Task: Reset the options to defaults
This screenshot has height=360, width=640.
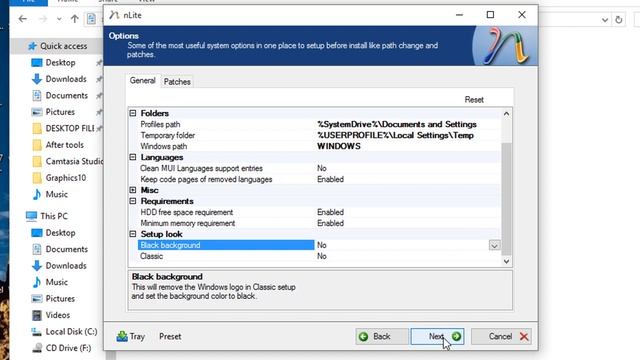Action: pos(474,100)
